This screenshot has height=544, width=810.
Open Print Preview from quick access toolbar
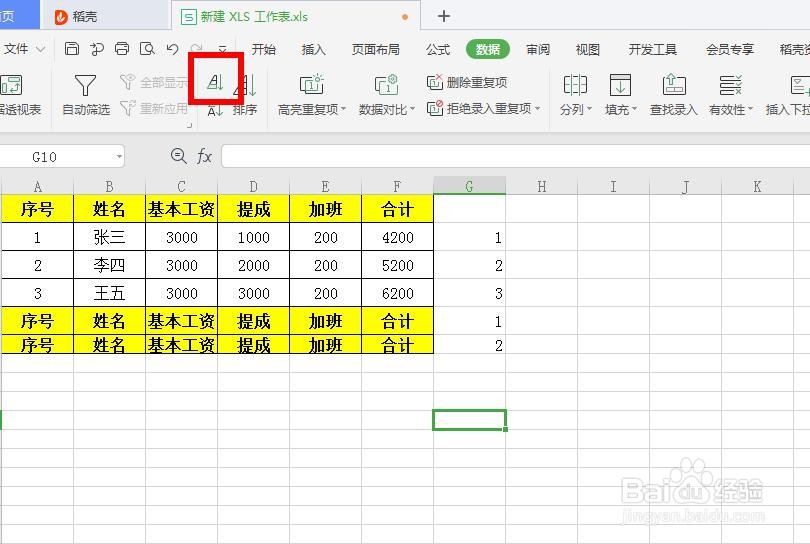[147, 49]
